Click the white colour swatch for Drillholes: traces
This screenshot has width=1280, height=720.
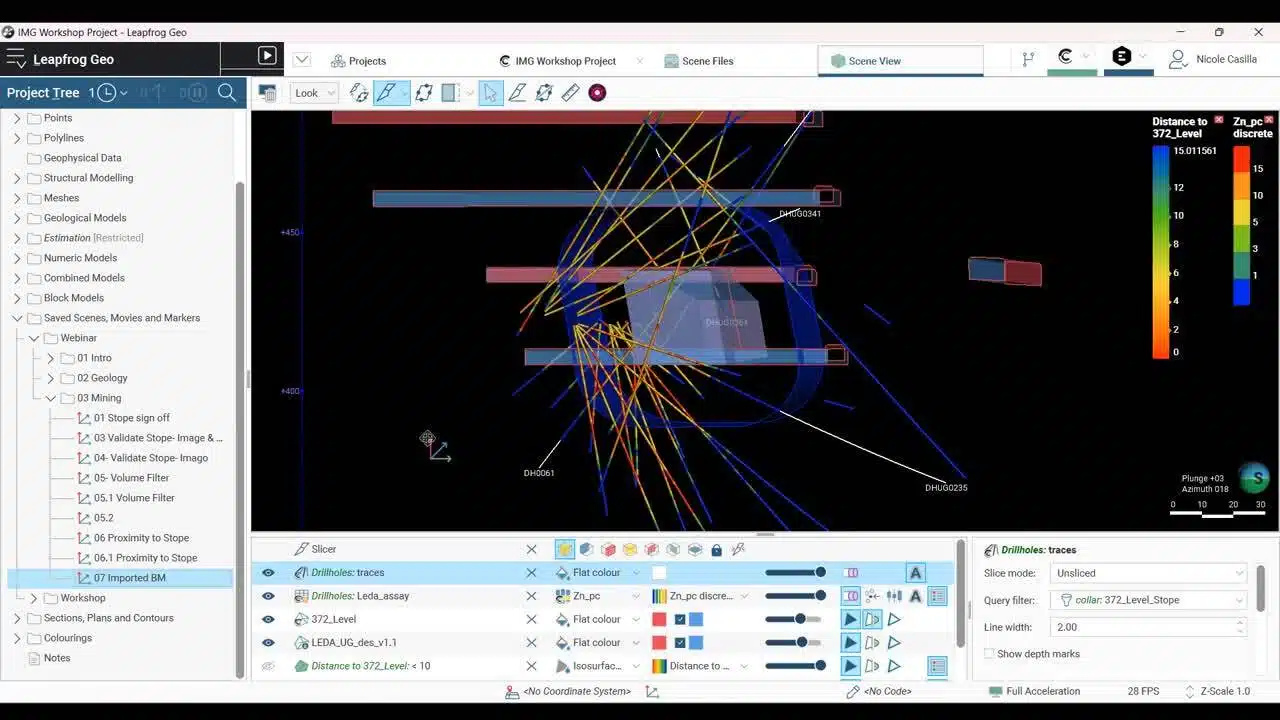(659, 573)
